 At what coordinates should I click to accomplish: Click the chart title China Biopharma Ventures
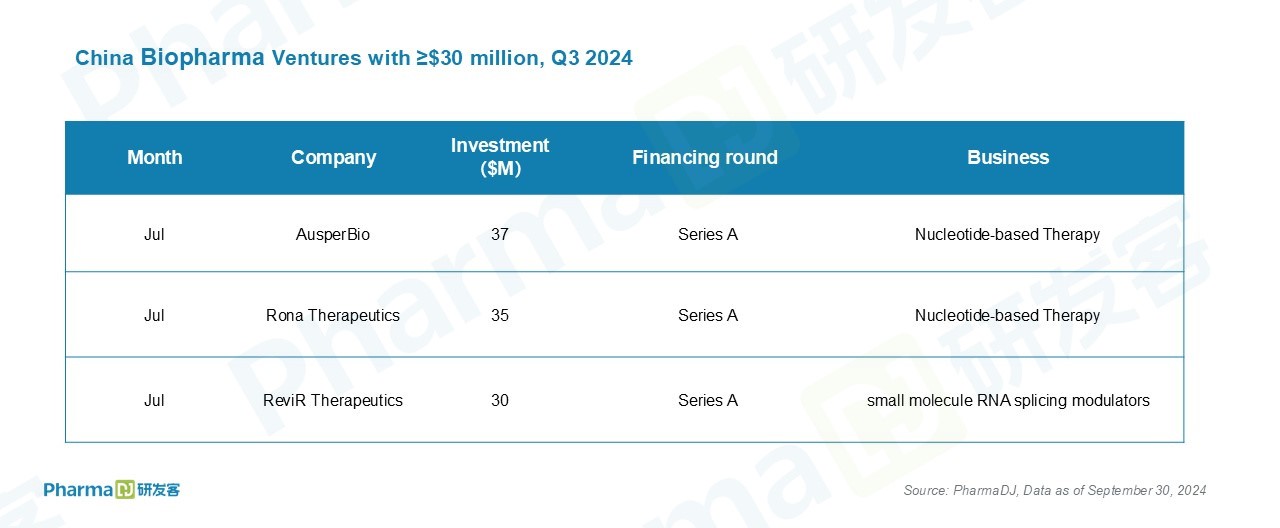pyautogui.click(x=354, y=58)
